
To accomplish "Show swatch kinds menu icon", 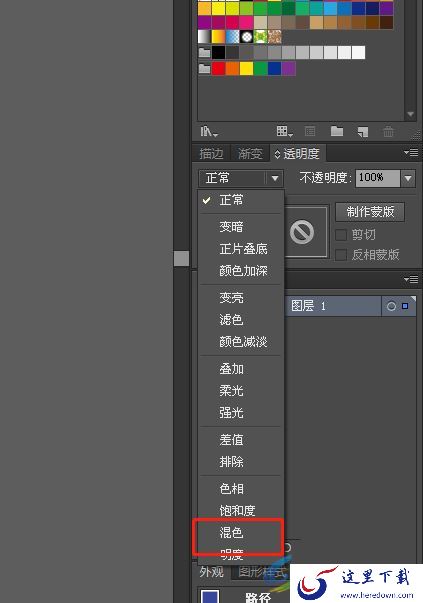I will click(x=285, y=132).
